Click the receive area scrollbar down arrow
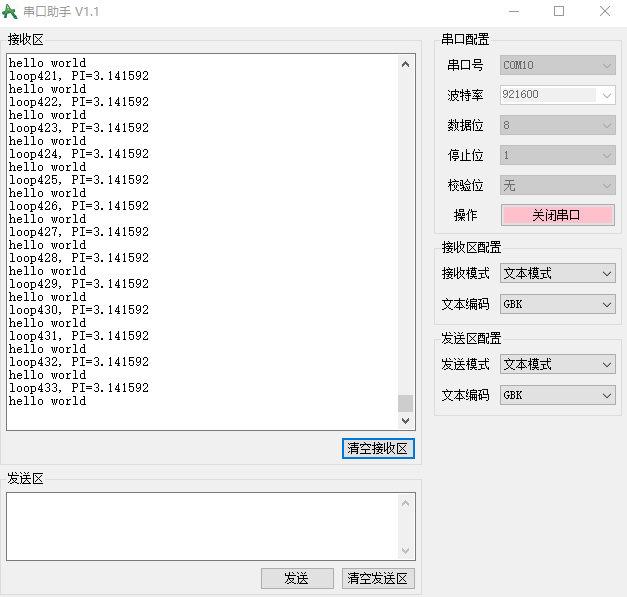627x597 pixels. [405, 421]
